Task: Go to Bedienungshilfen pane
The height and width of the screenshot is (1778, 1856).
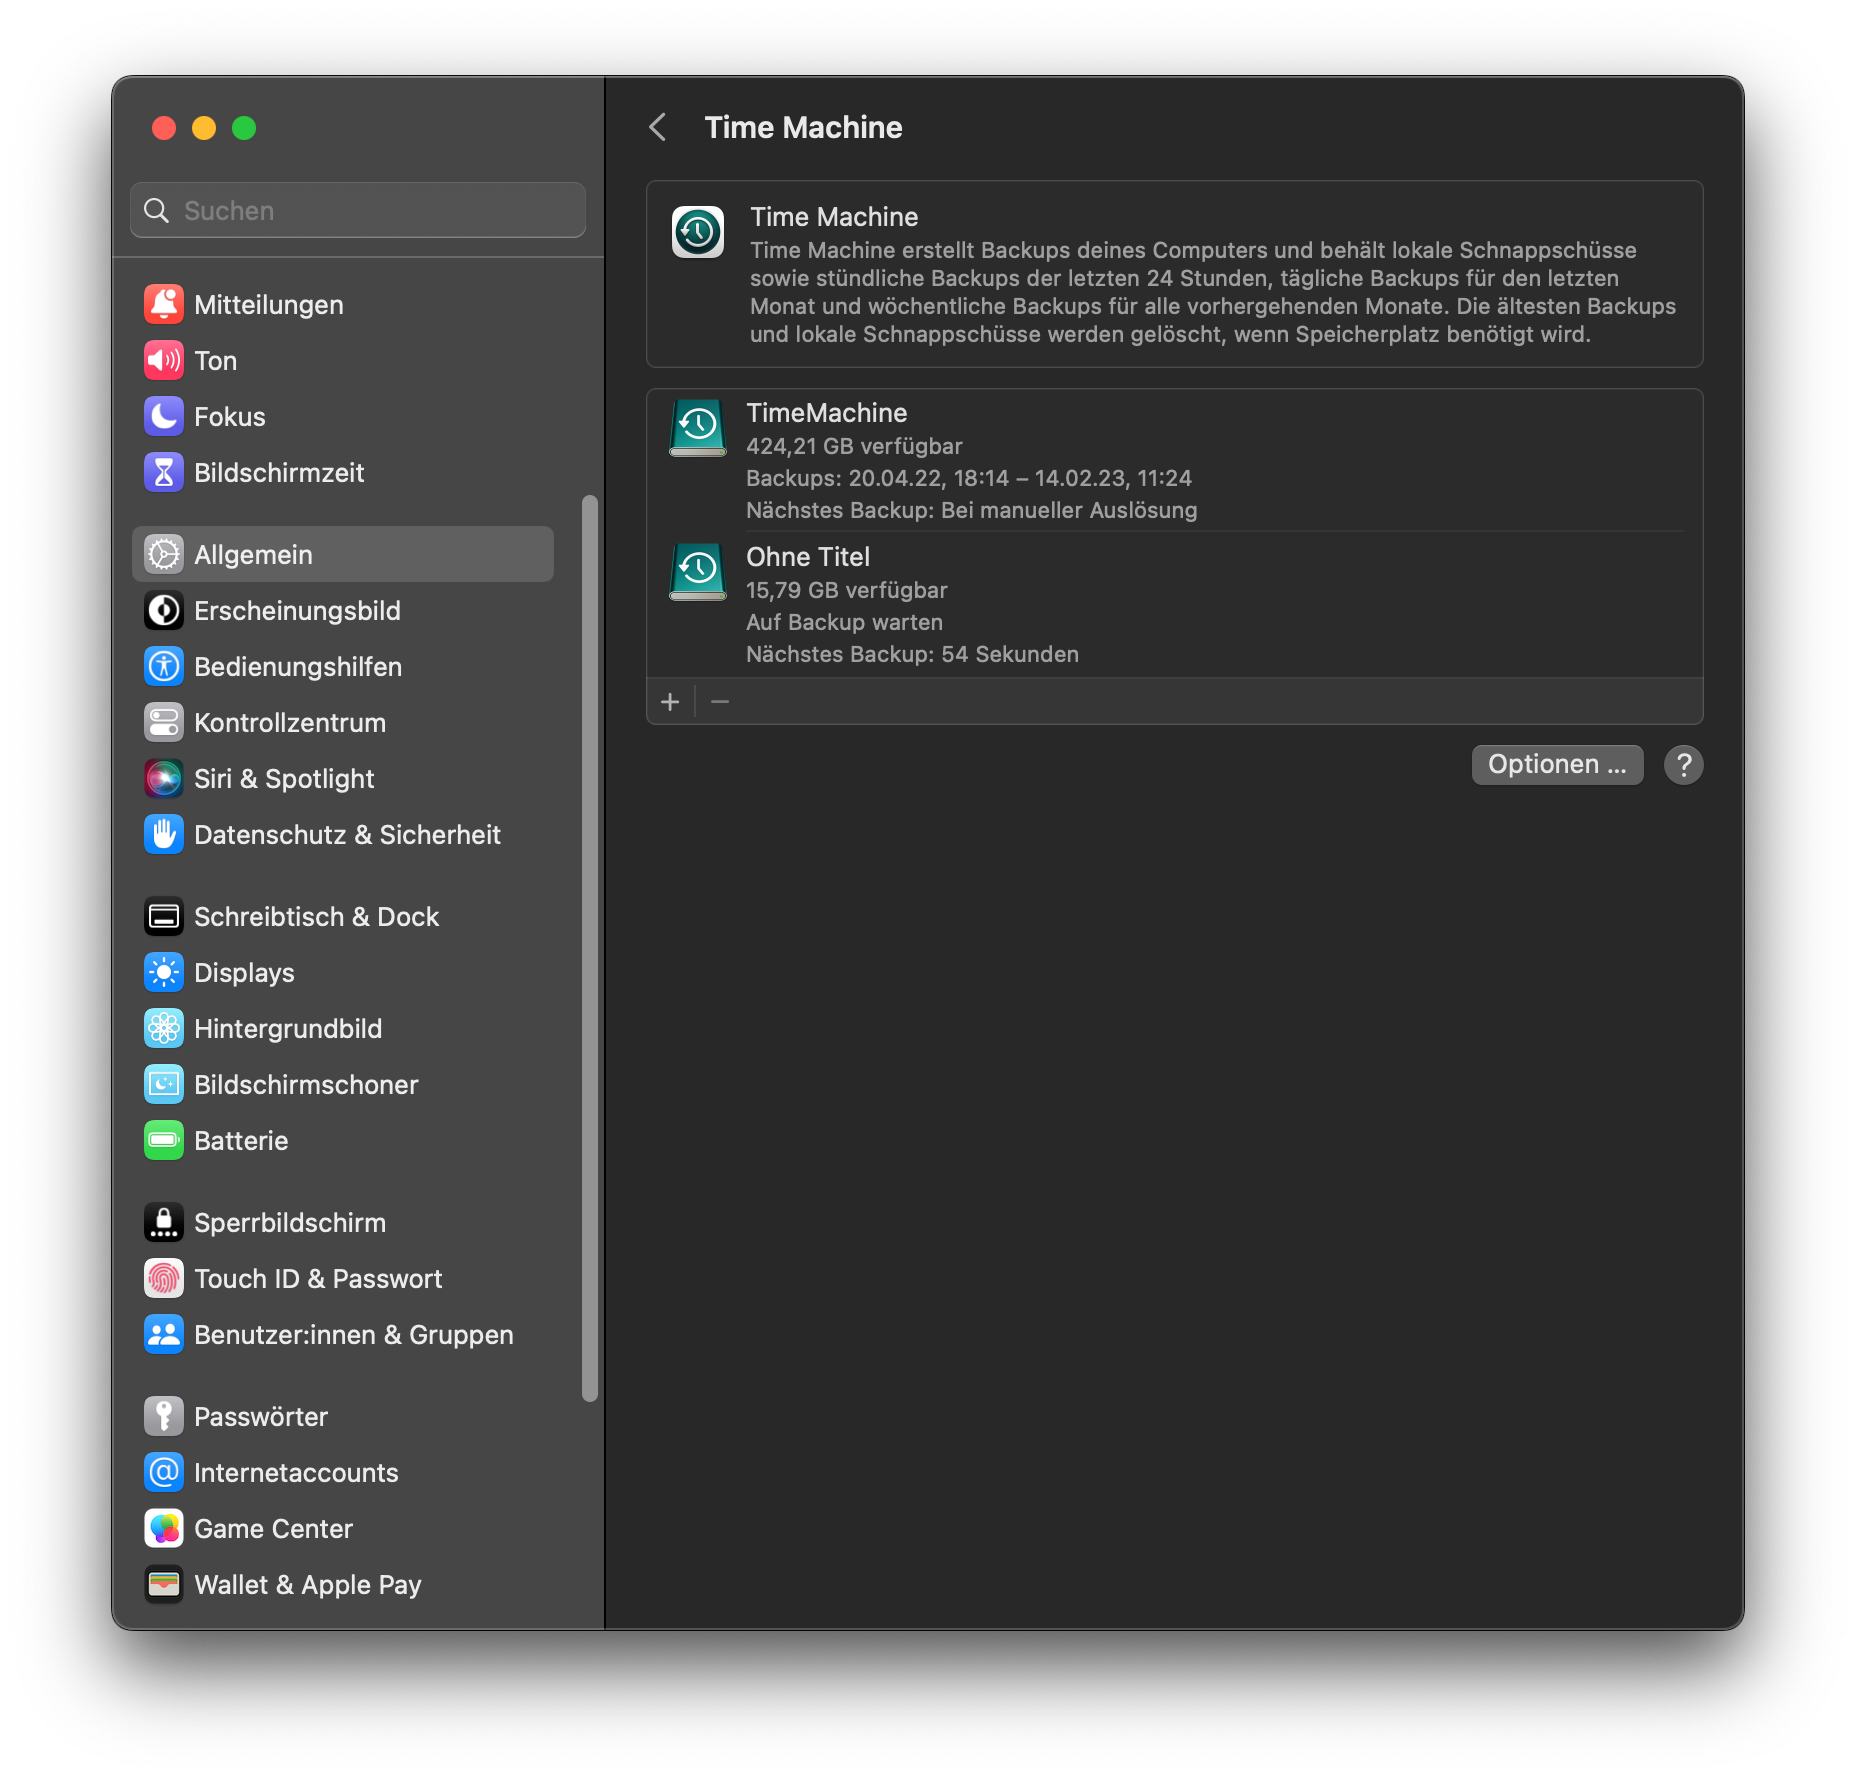Action: tap(343, 667)
